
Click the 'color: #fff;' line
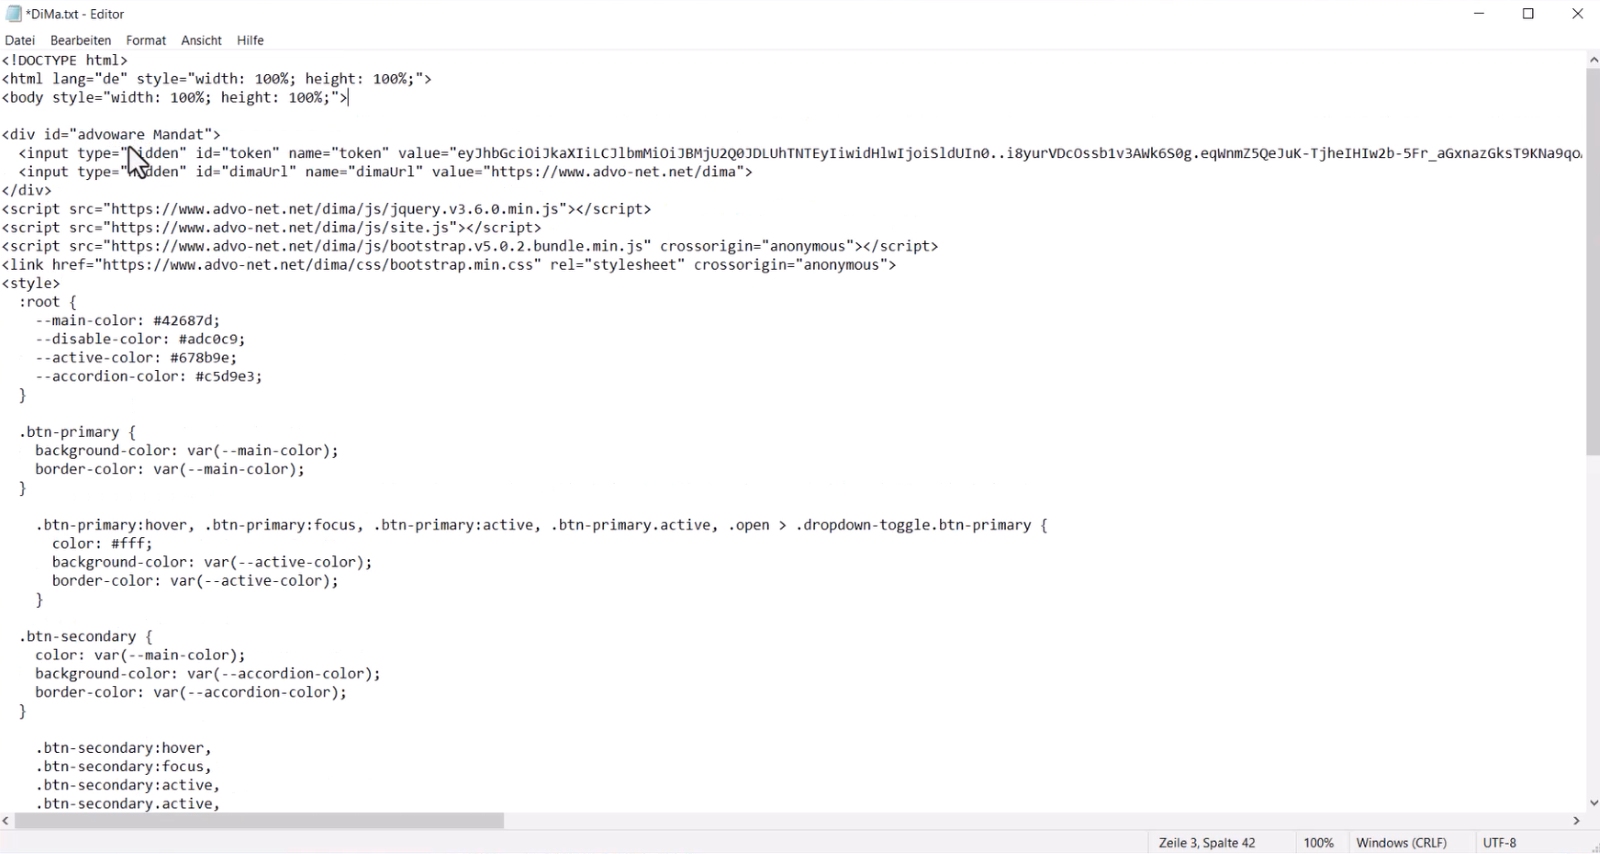[x=103, y=544]
